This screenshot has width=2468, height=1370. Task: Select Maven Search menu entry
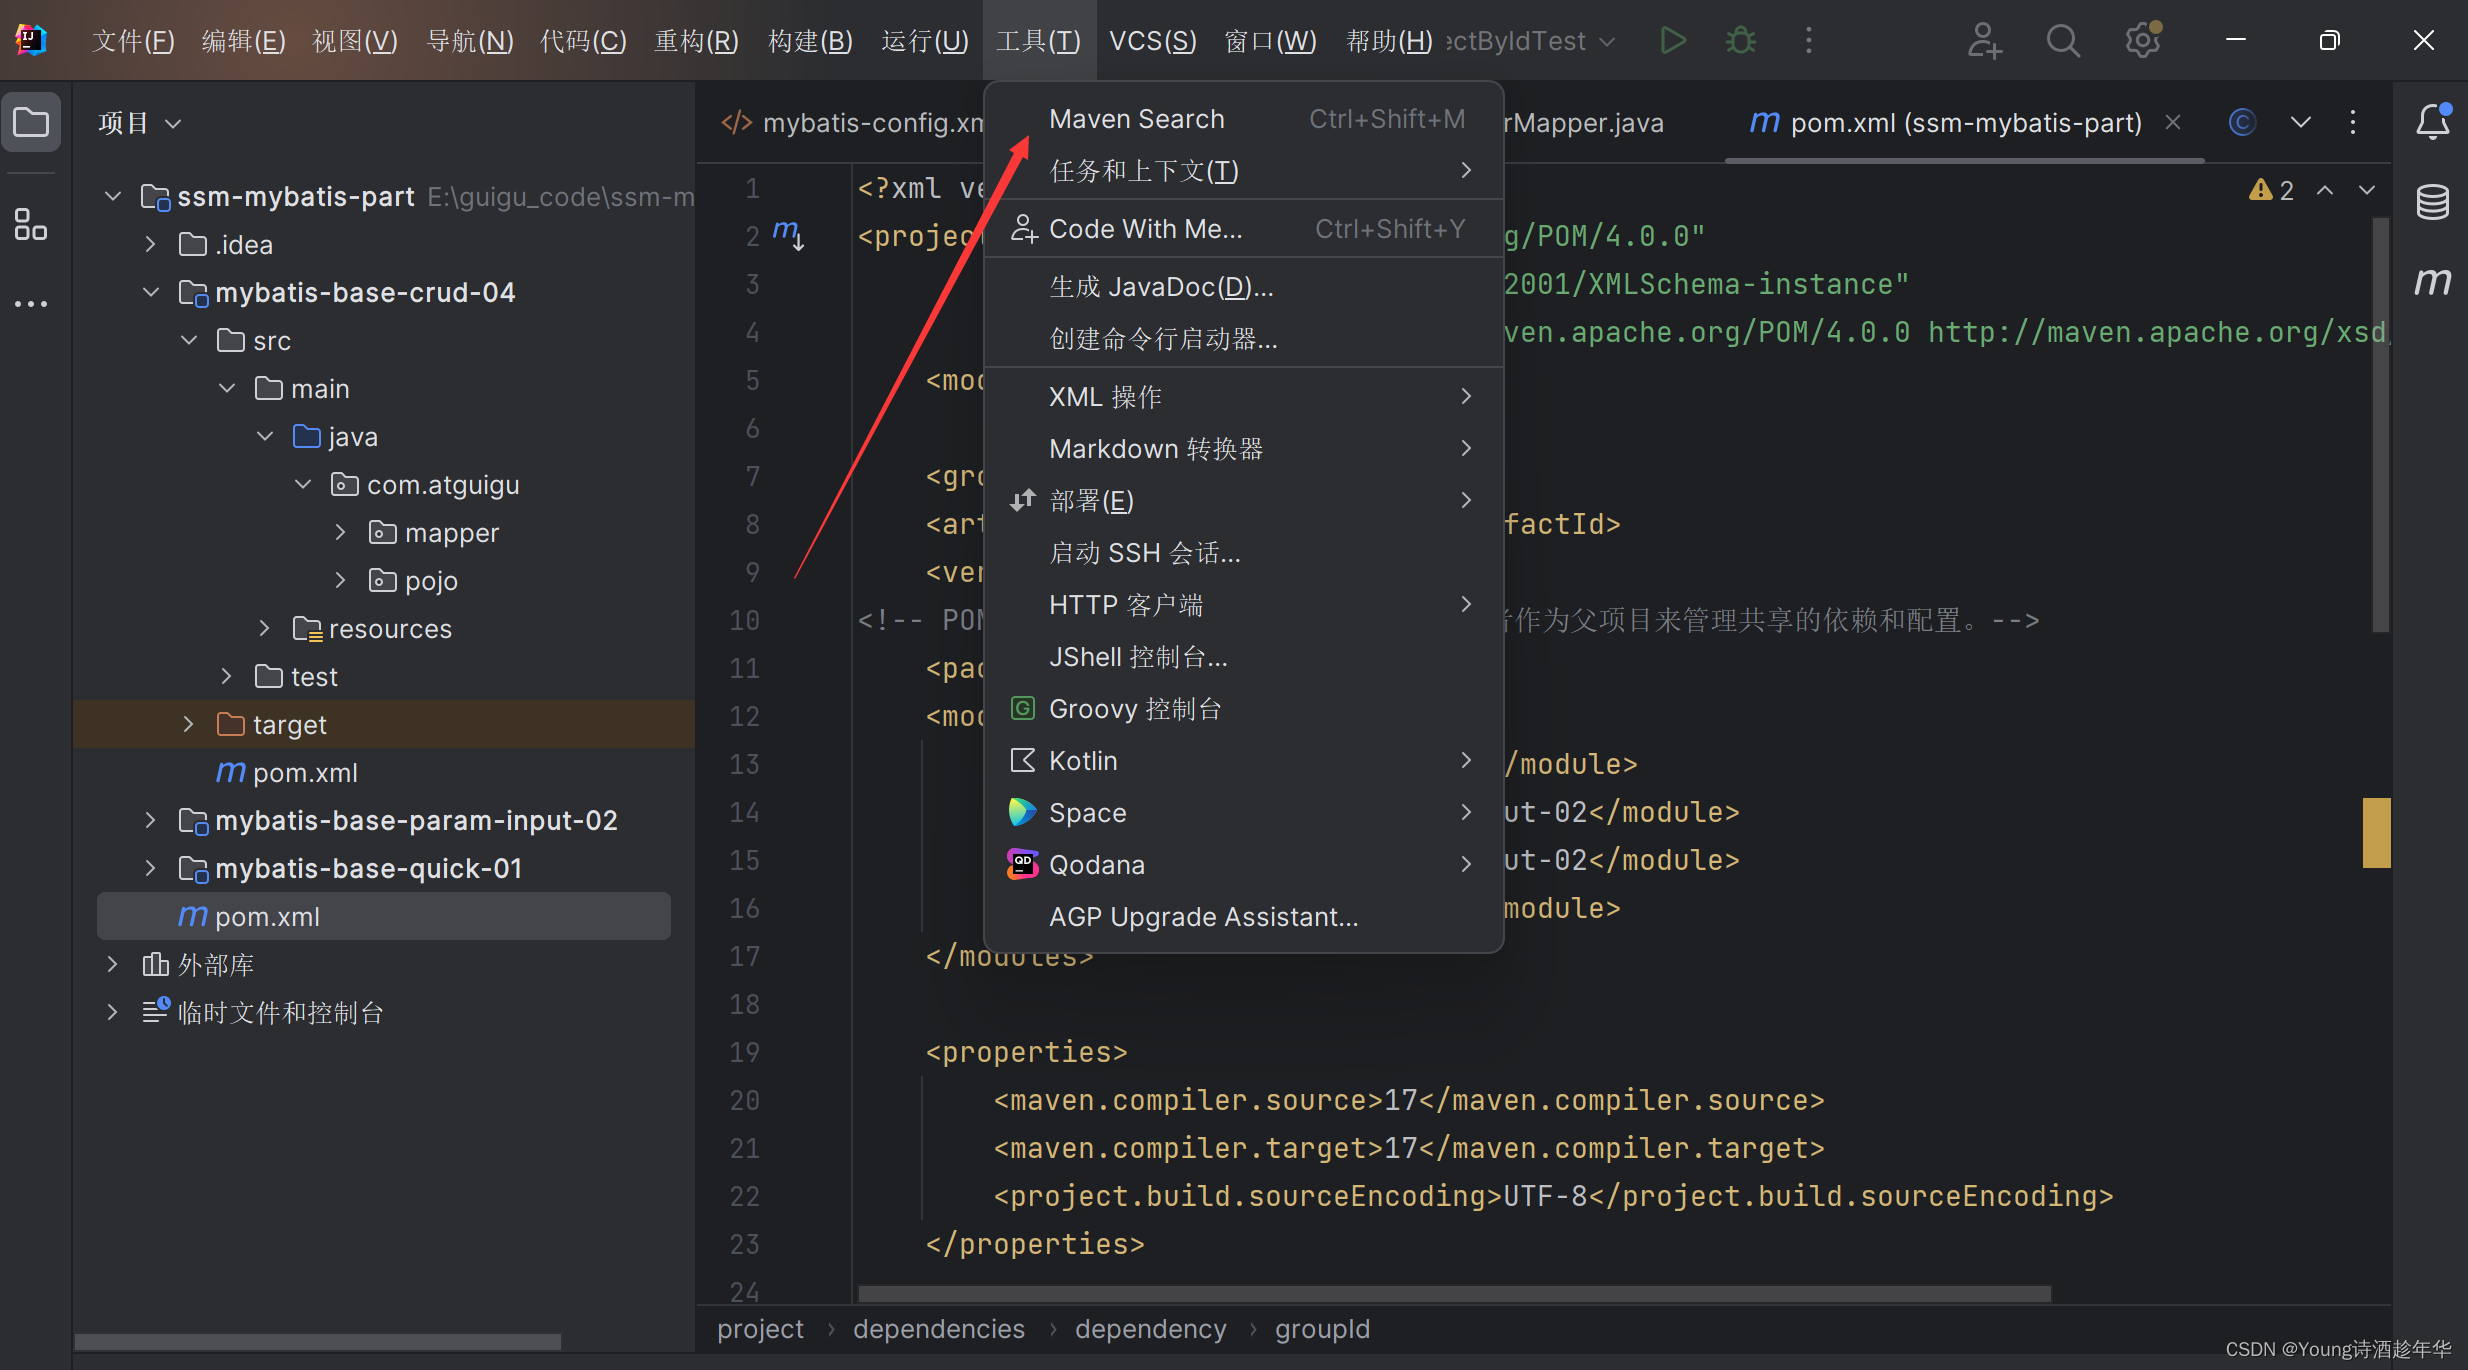pos(1136,119)
